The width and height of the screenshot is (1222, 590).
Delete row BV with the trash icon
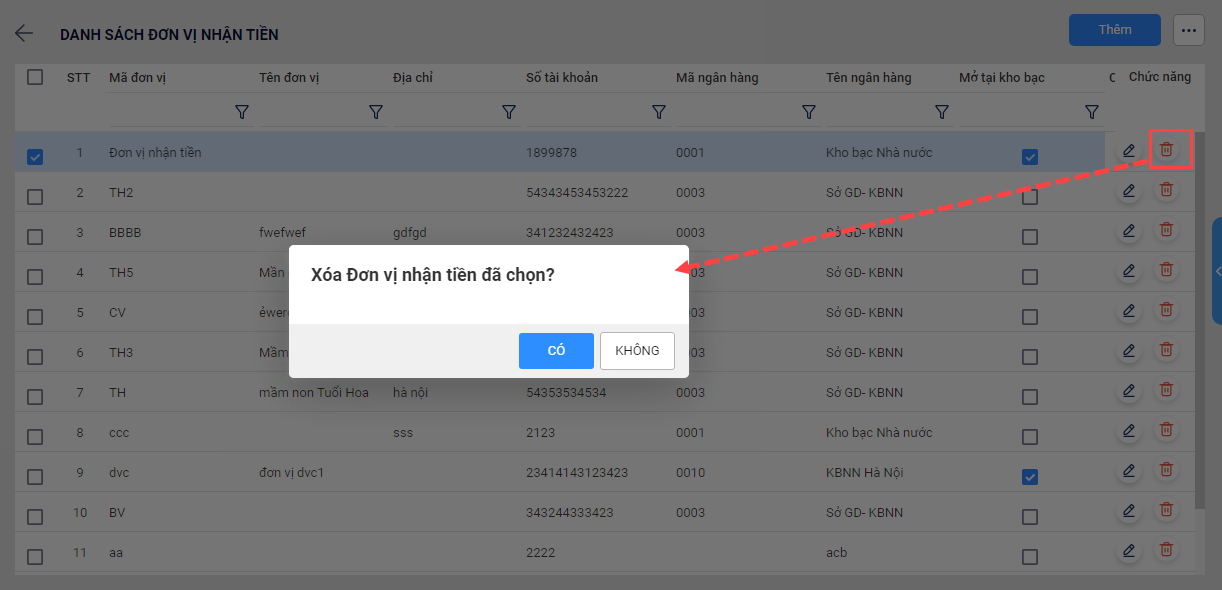pyautogui.click(x=1166, y=510)
